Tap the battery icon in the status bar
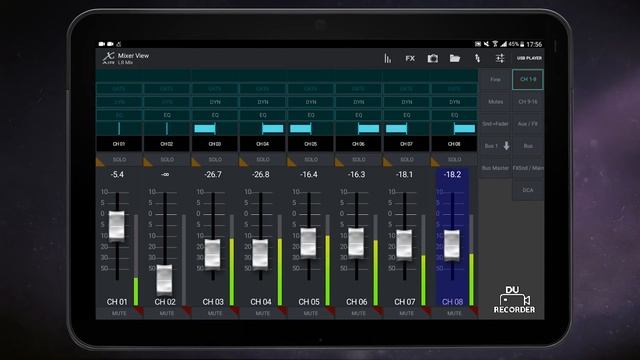The image size is (640, 360). tap(522, 44)
